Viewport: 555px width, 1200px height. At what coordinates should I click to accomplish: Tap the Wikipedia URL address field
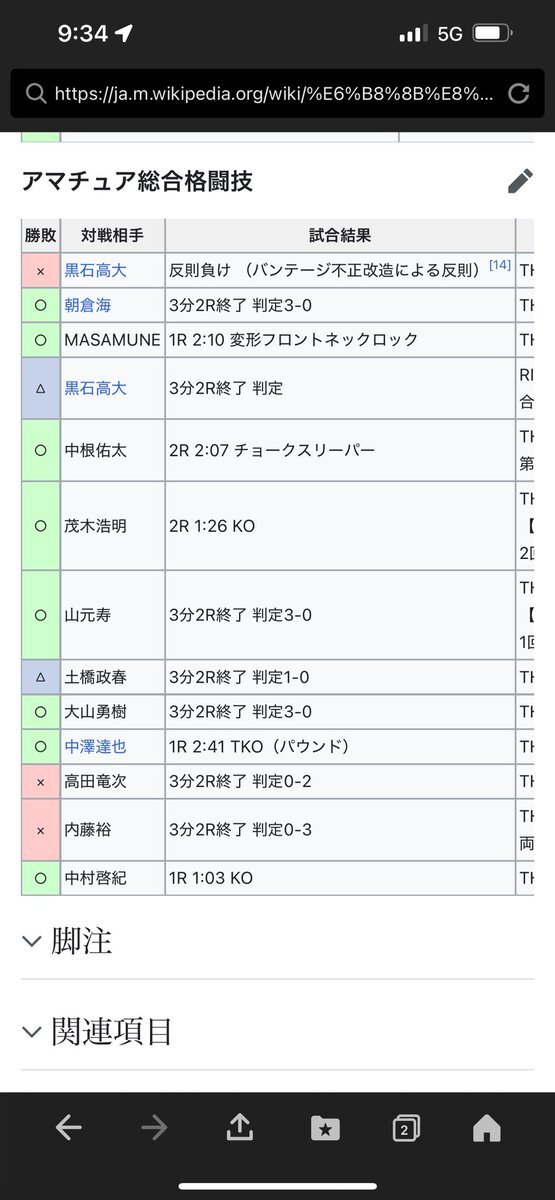point(276,94)
